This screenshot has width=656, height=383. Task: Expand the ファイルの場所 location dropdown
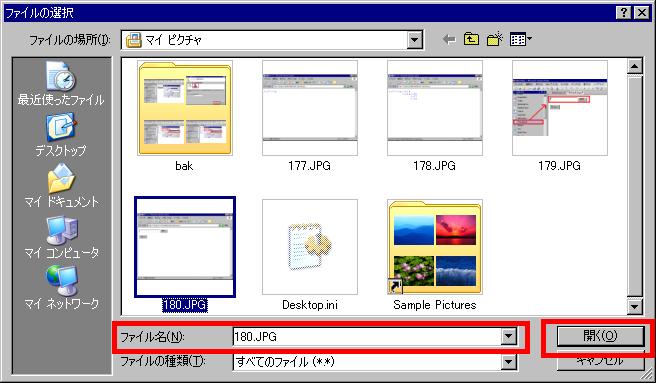tap(414, 40)
